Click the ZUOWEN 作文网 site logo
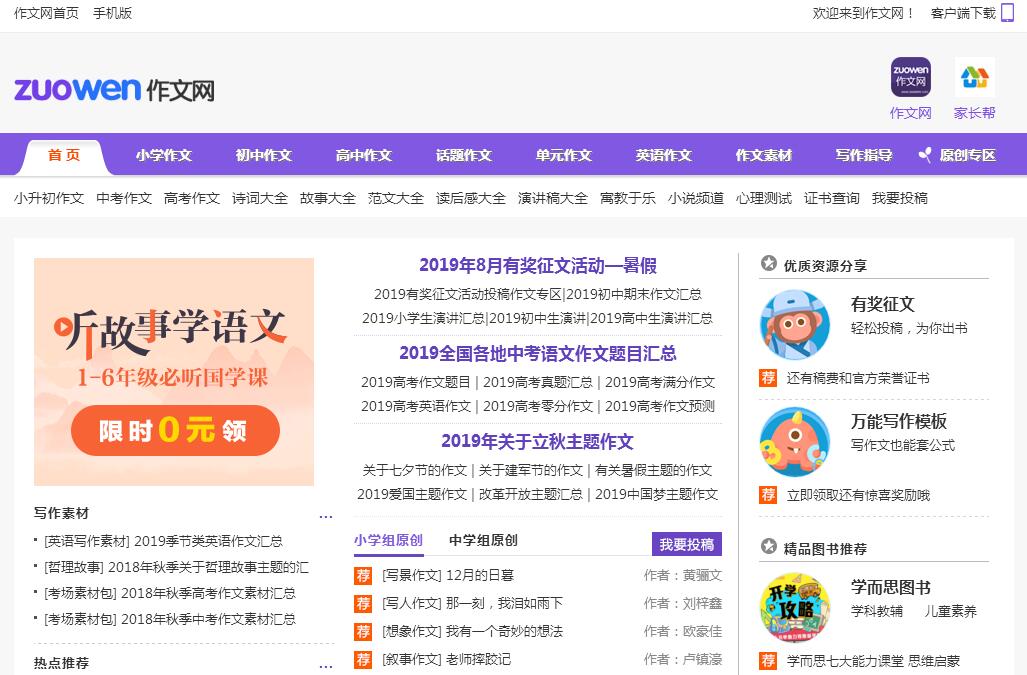Image resolution: width=1027 pixels, height=675 pixels. pos(114,90)
